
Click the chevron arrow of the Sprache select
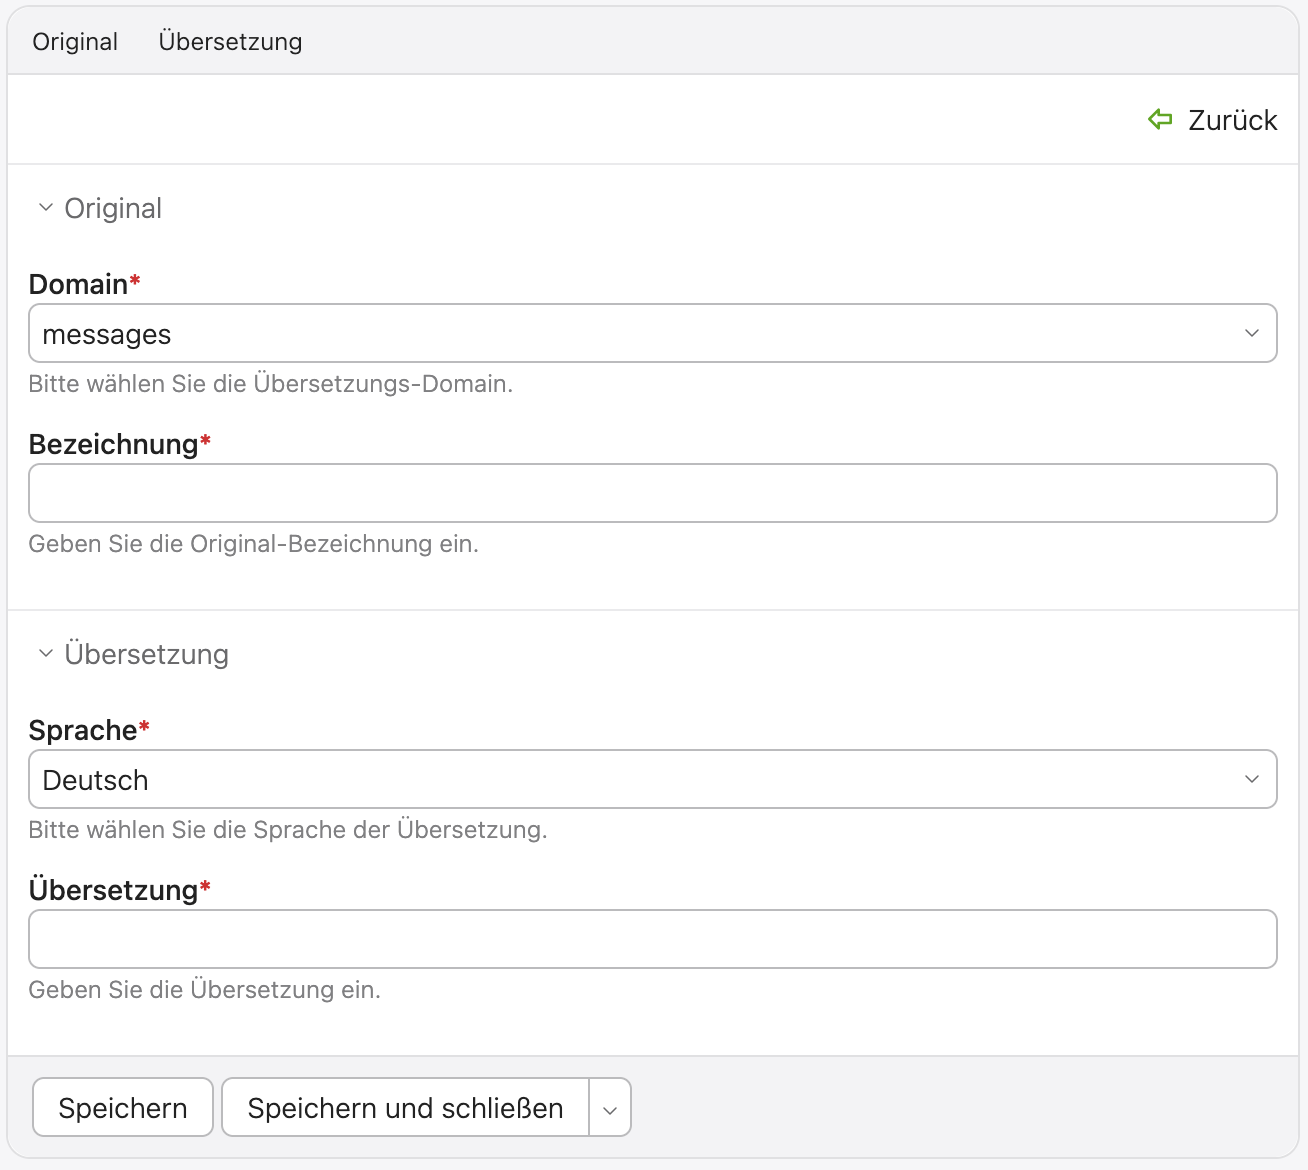1251,780
